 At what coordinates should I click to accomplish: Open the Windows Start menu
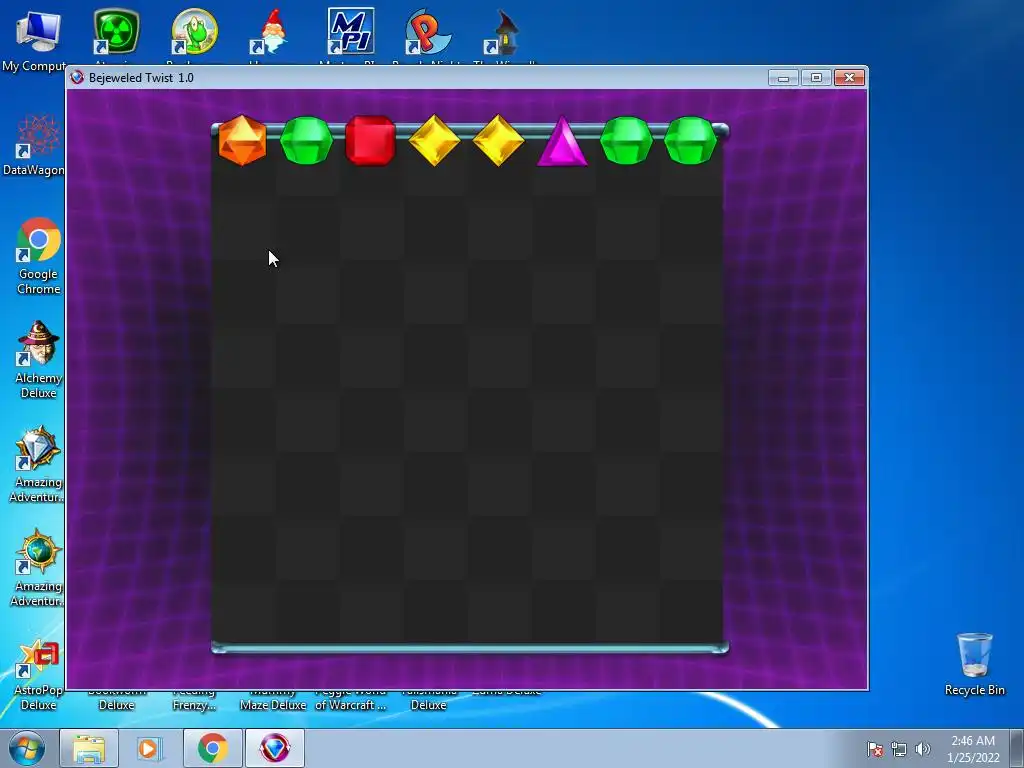click(27, 748)
